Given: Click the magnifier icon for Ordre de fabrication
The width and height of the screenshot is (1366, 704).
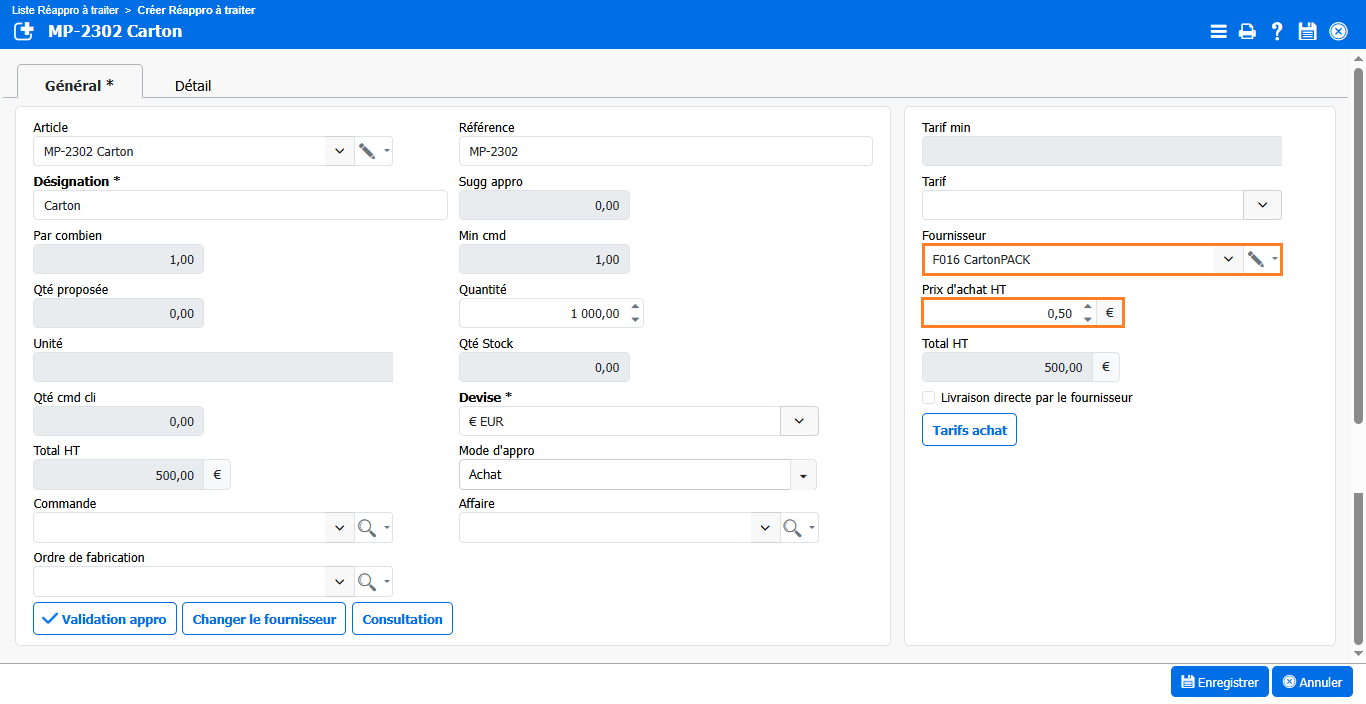Looking at the screenshot, I should [367, 582].
